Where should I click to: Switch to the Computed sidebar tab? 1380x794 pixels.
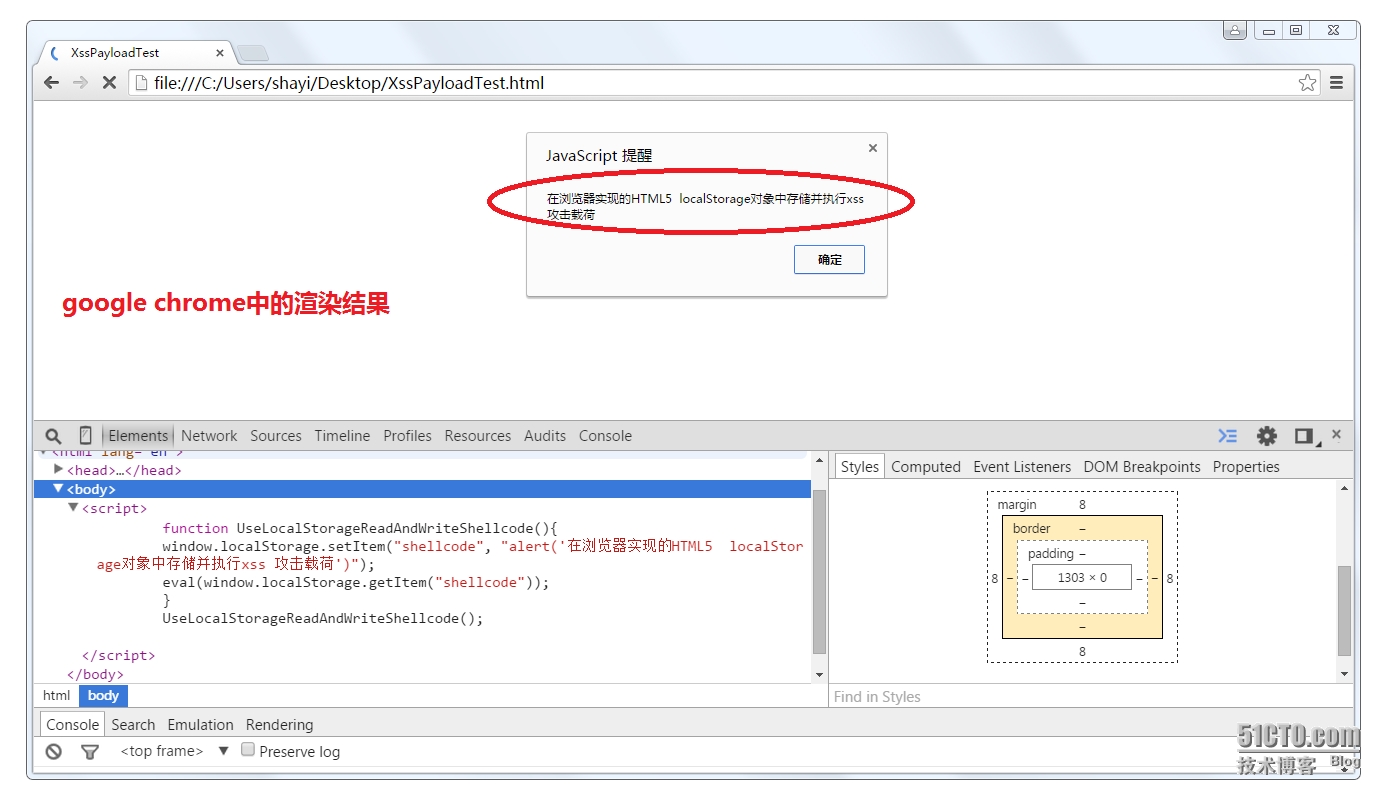tap(926, 467)
